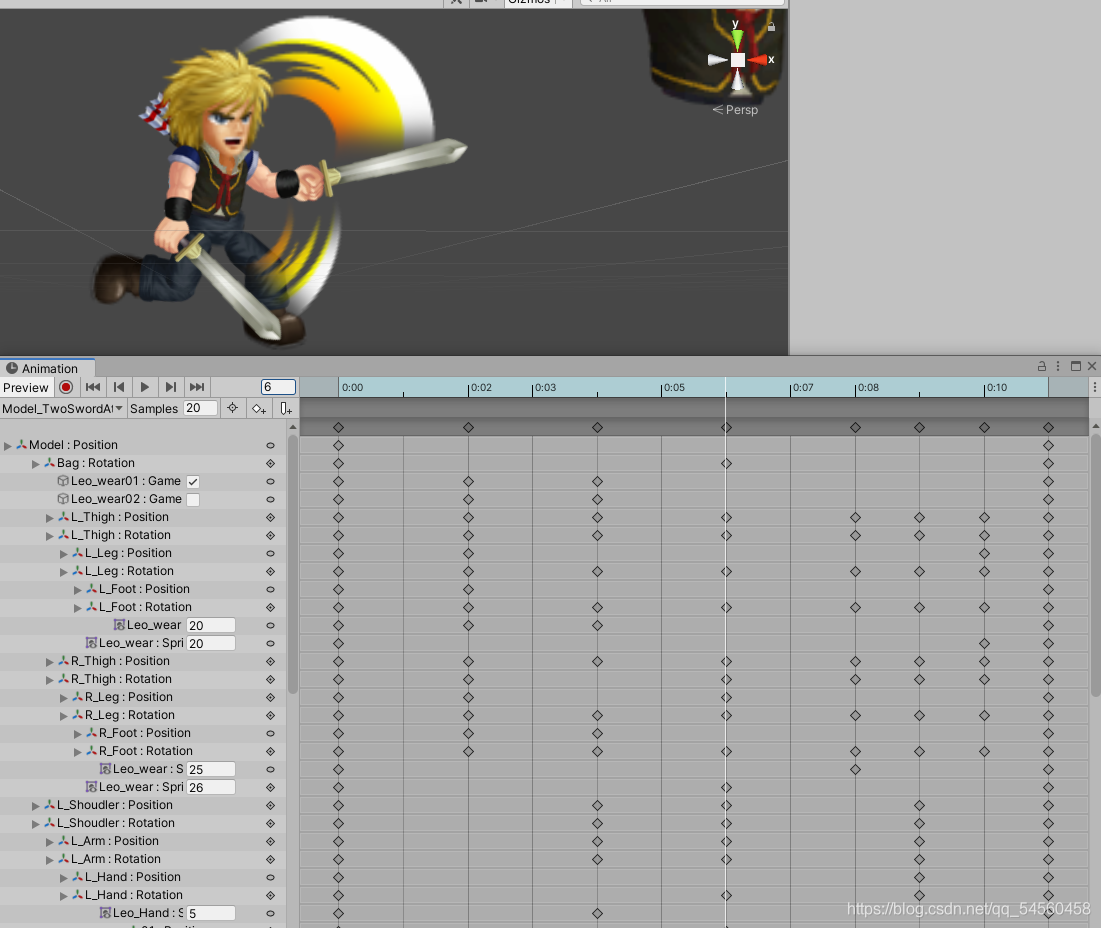Open keyframe menu for Model : Position row

pos(270,445)
